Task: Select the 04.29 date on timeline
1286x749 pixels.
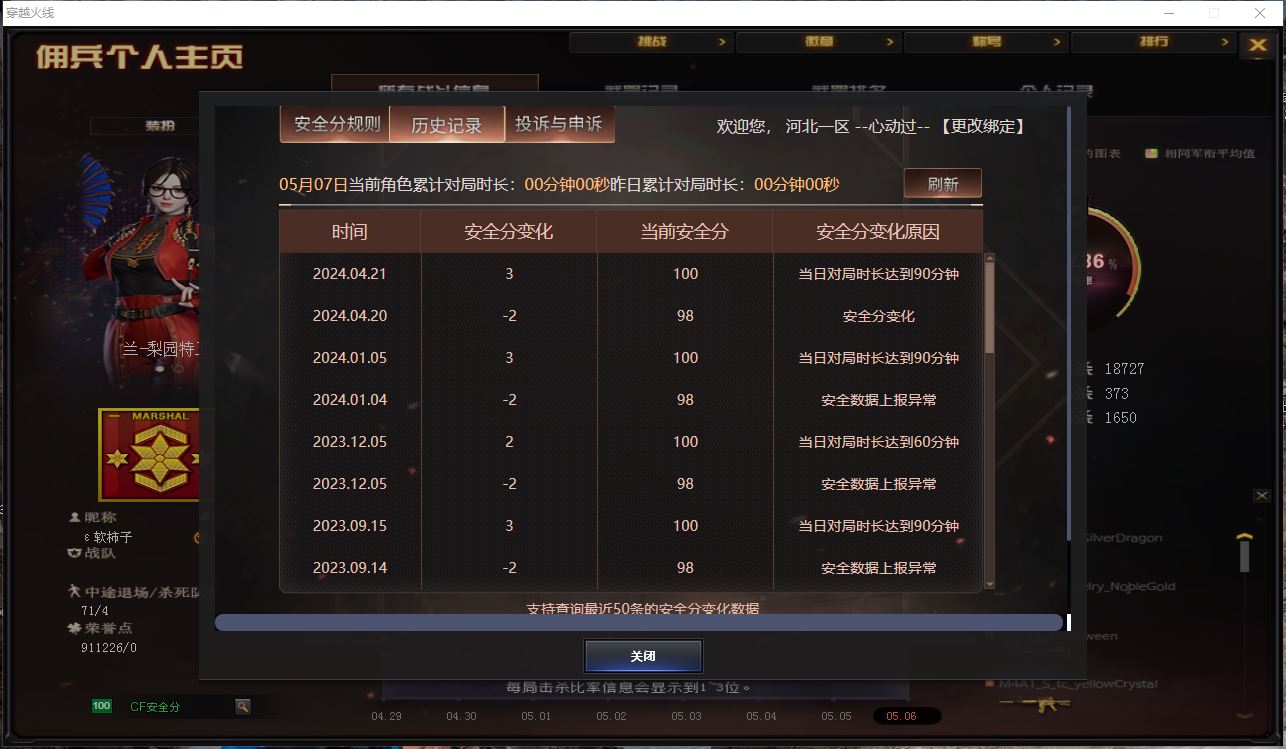Action: pyautogui.click(x=386, y=716)
